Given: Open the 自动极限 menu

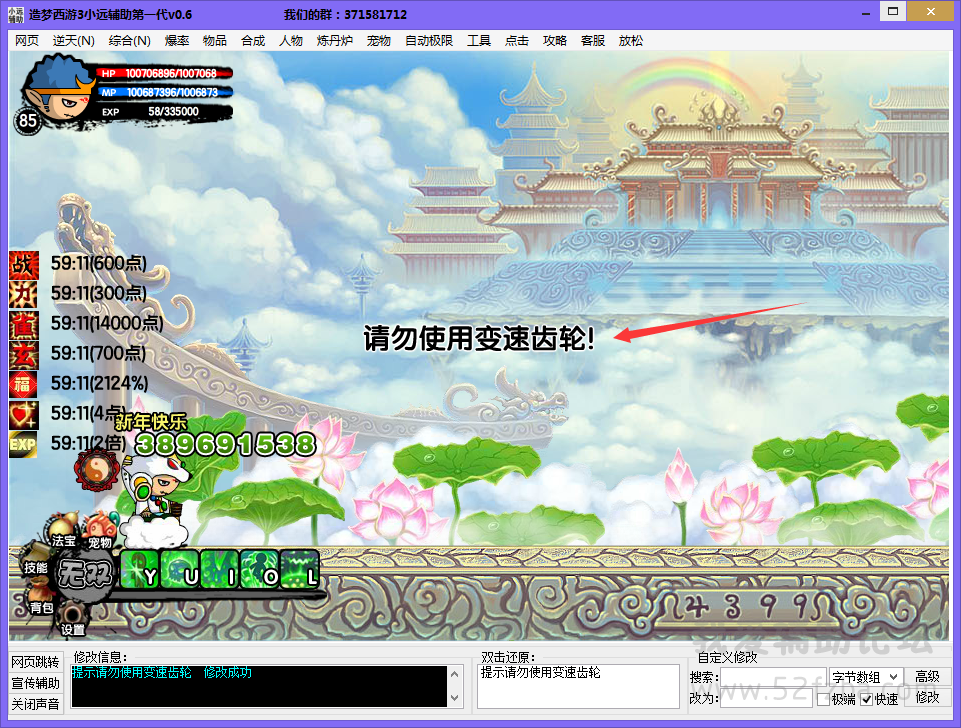Looking at the screenshot, I should click(429, 41).
